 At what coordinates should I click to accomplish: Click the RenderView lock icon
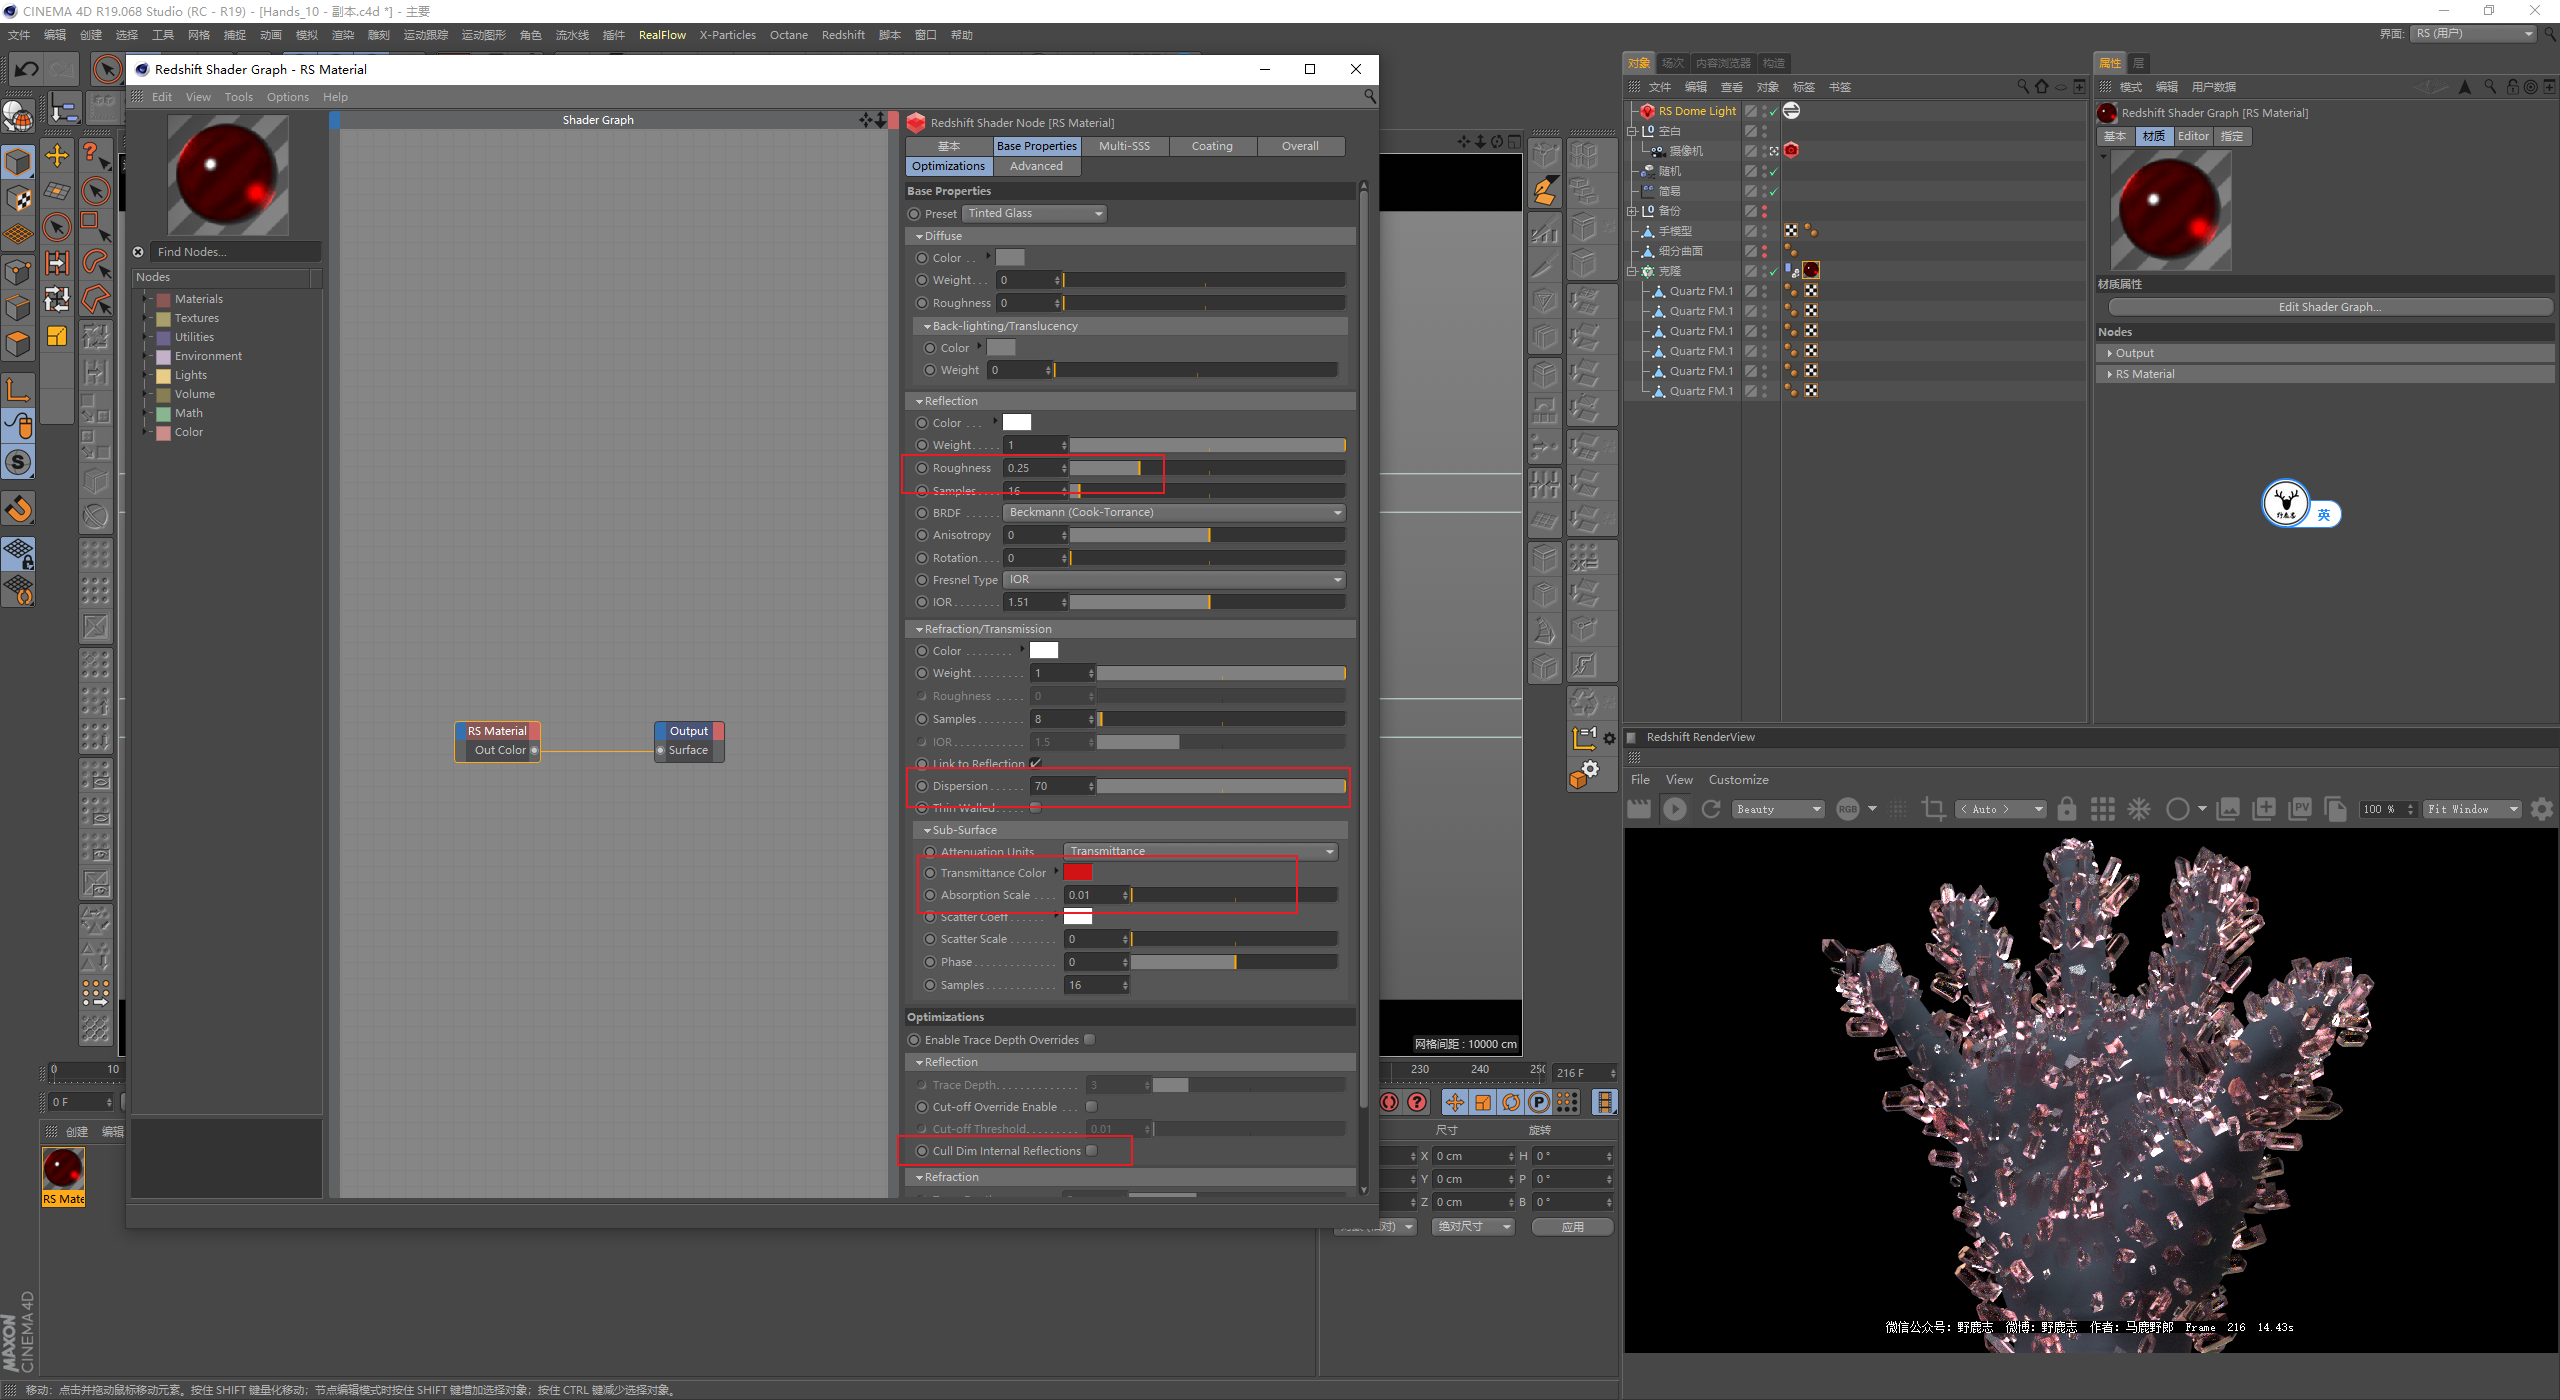(2067, 809)
